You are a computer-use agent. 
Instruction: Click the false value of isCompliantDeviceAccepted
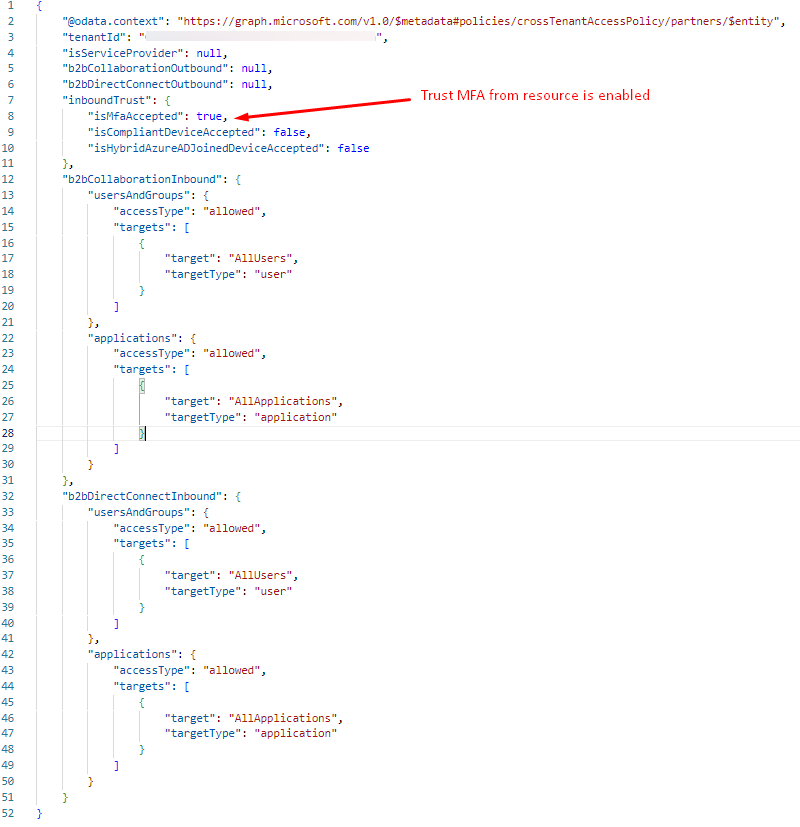(x=290, y=132)
